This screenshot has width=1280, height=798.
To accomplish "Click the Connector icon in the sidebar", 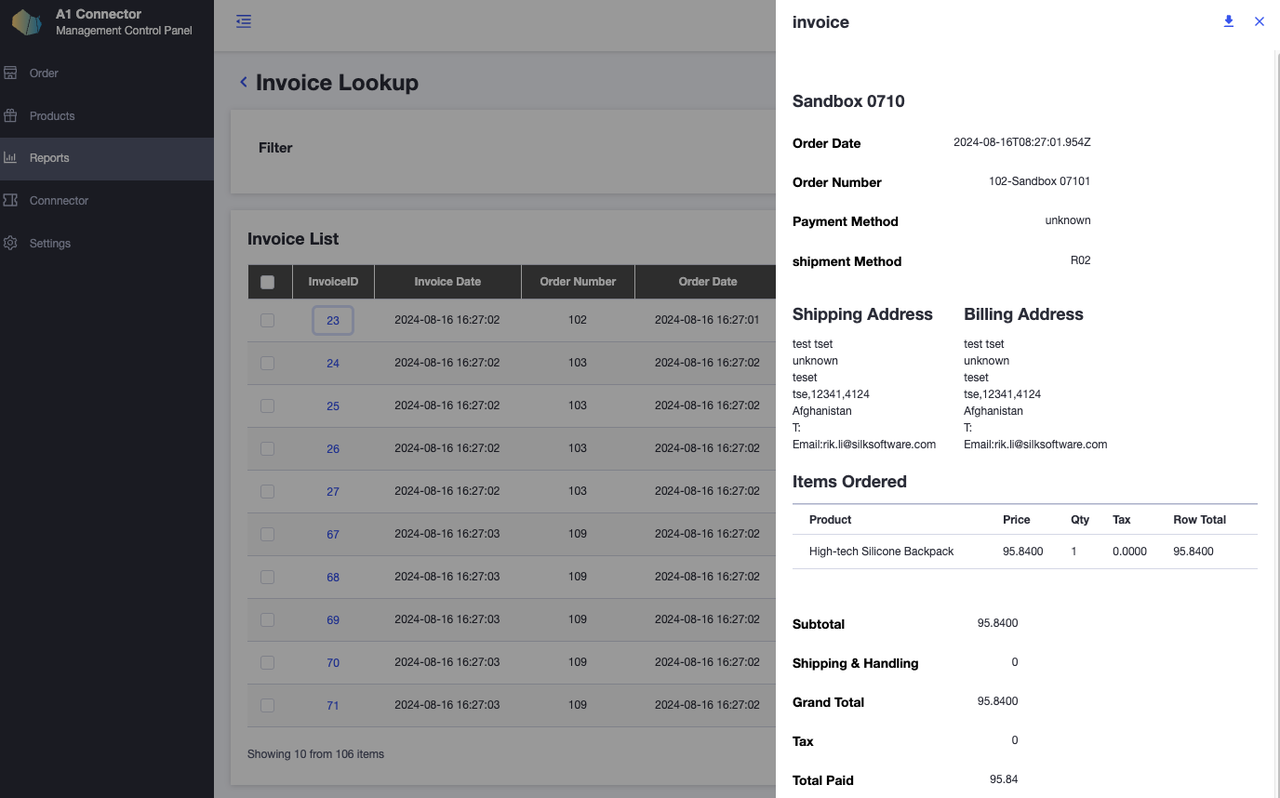I will coord(11,200).
